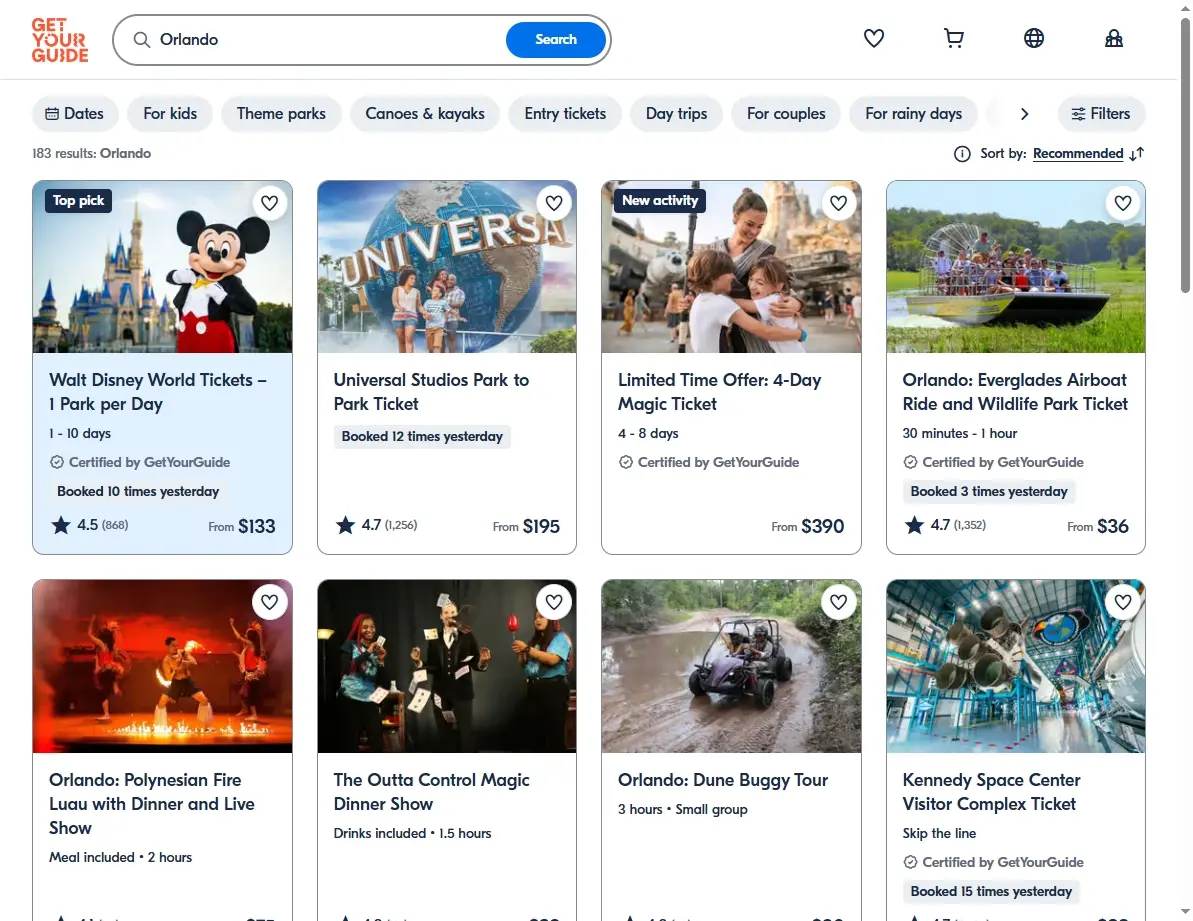Select the For kids filter chip

point(170,114)
